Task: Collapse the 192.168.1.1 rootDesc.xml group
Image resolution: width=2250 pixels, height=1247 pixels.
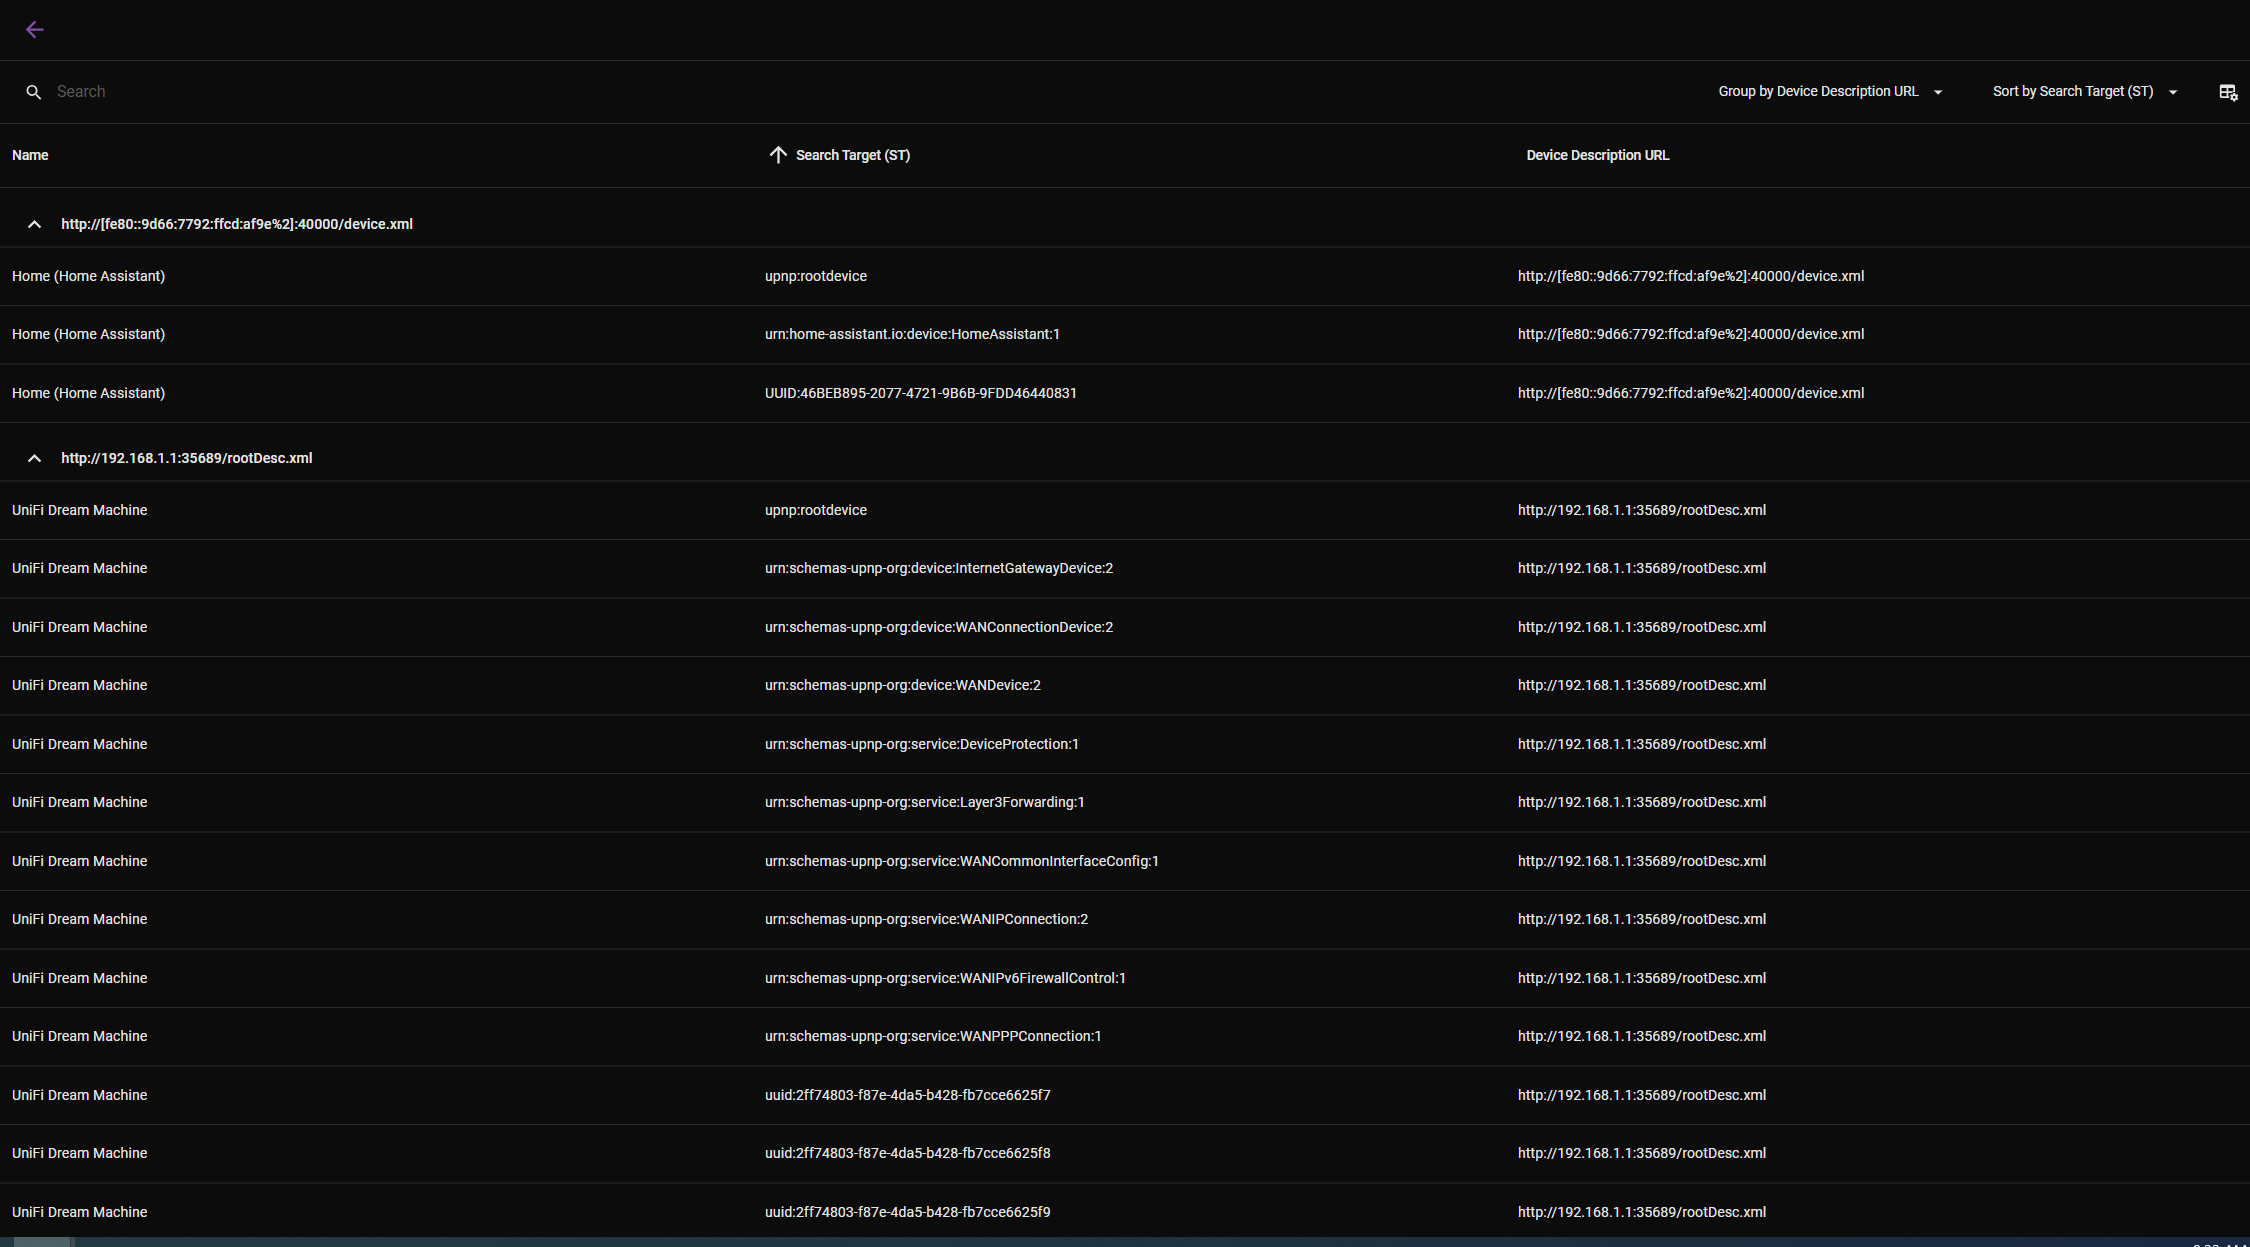Action: point(34,459)
